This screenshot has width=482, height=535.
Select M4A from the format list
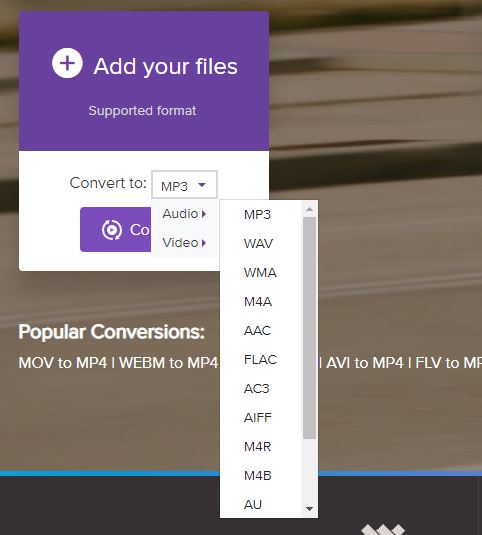[258, 302]
